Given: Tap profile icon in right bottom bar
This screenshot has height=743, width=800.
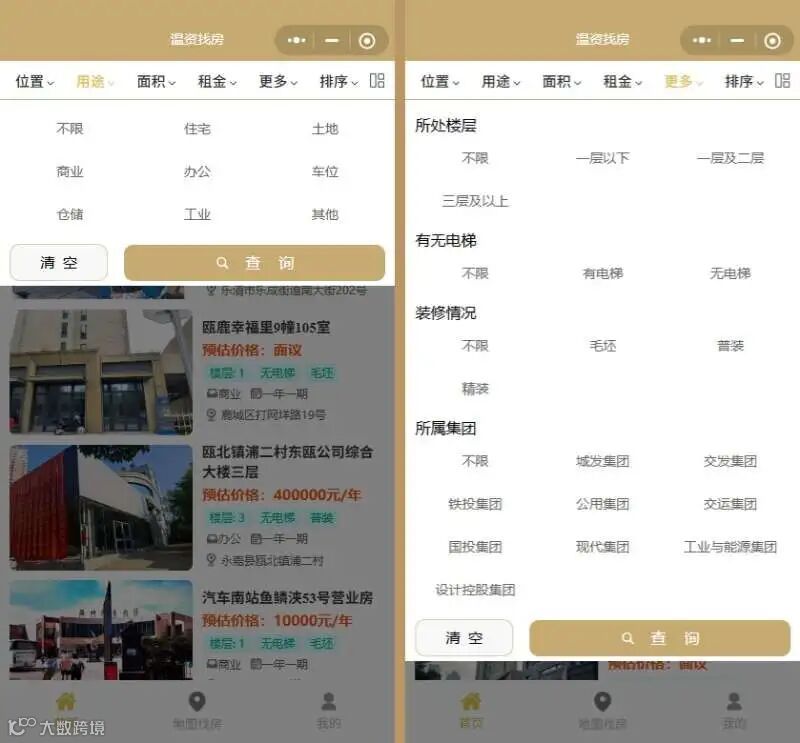Looking at the screenshot, I should coord(734,702).
